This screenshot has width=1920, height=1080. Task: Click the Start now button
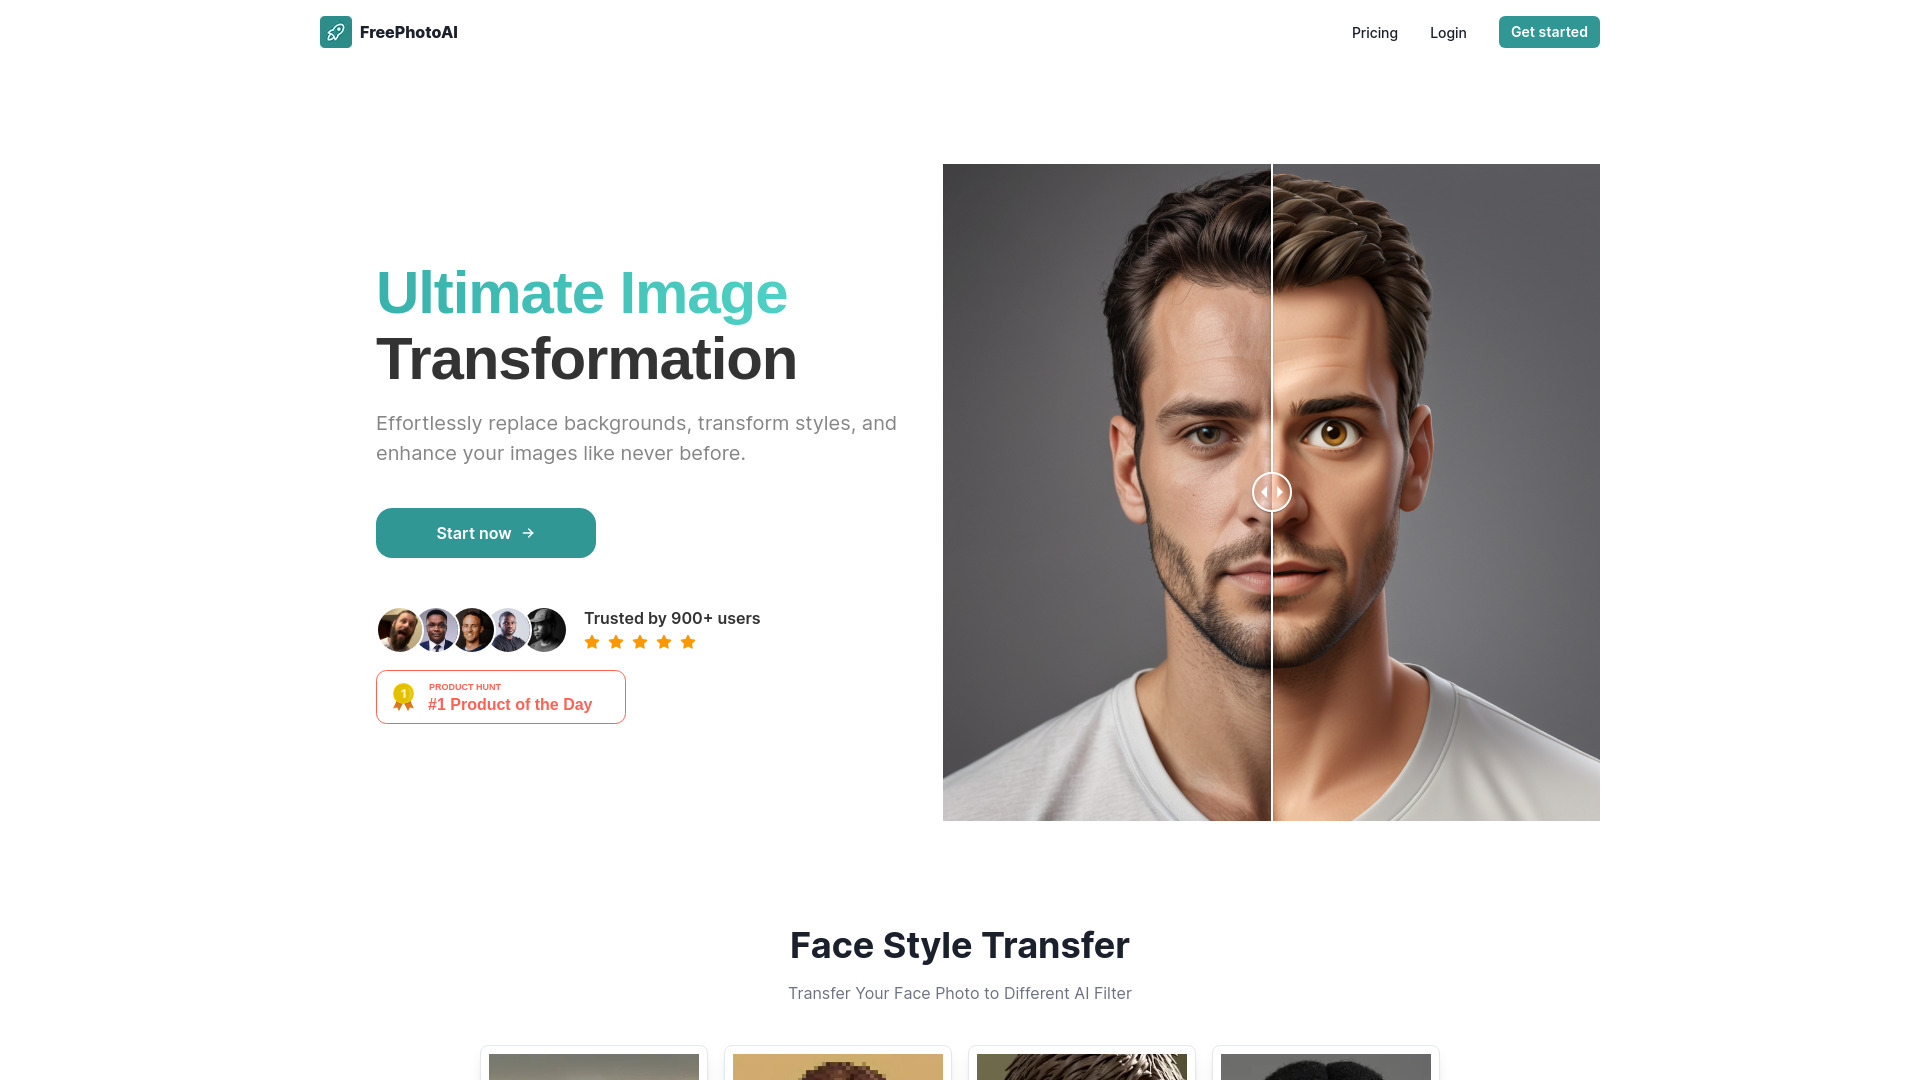tap(485, 533)
